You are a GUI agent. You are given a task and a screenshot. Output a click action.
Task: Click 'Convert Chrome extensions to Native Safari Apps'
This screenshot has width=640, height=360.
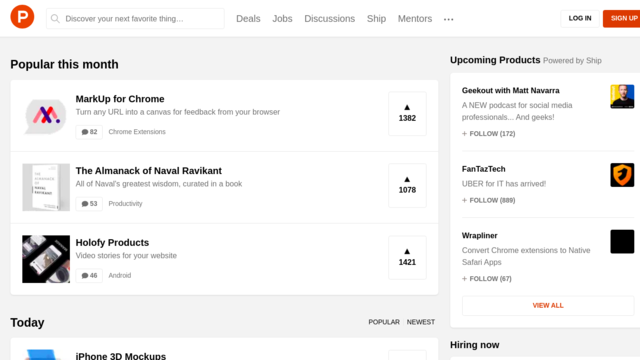coord(526,256)
